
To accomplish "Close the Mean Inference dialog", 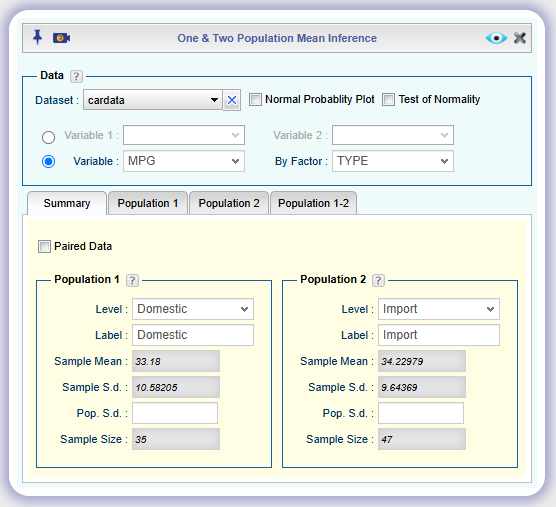I will coord(520,38).
